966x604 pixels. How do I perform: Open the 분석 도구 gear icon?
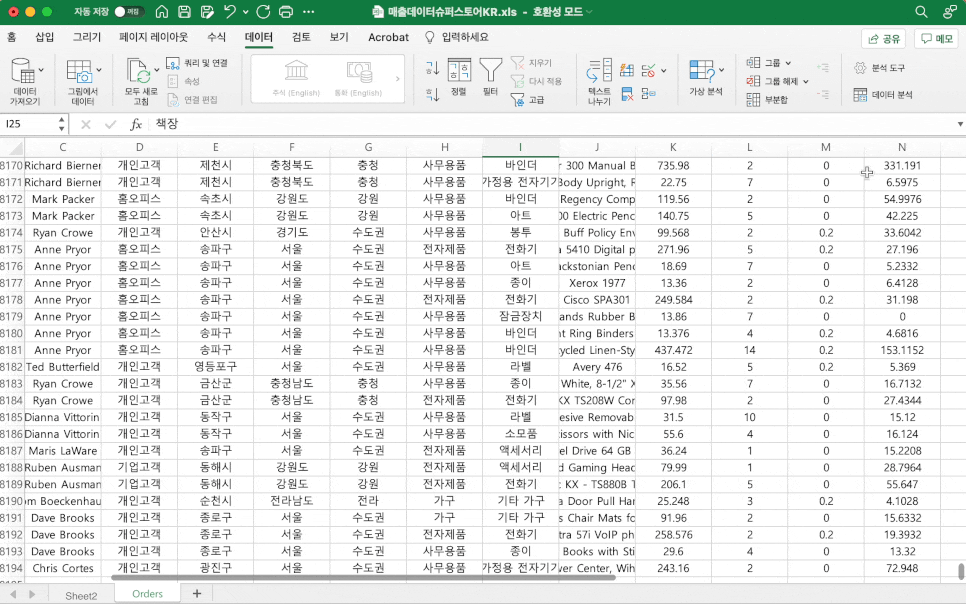pyautogui.click(x=860, y=68)
